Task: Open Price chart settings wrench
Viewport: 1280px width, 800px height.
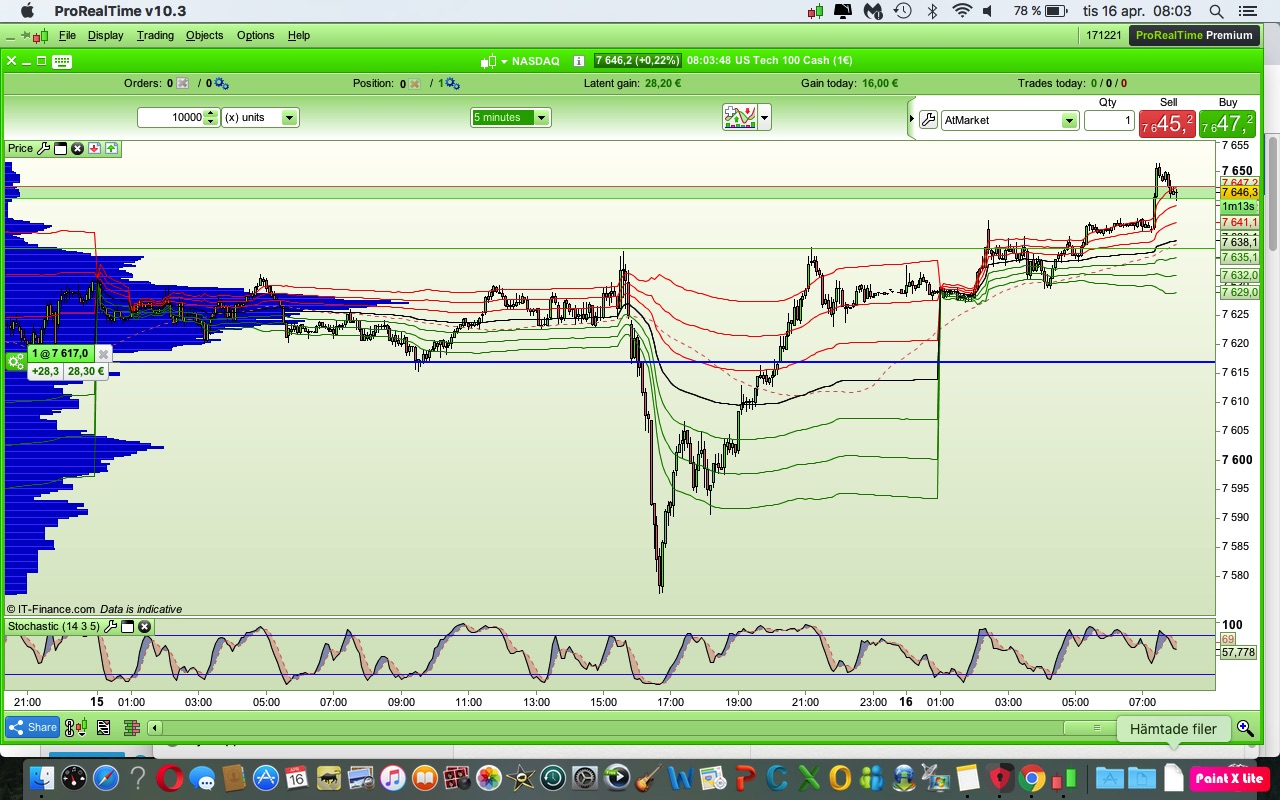Action: (x=43, y=149)
